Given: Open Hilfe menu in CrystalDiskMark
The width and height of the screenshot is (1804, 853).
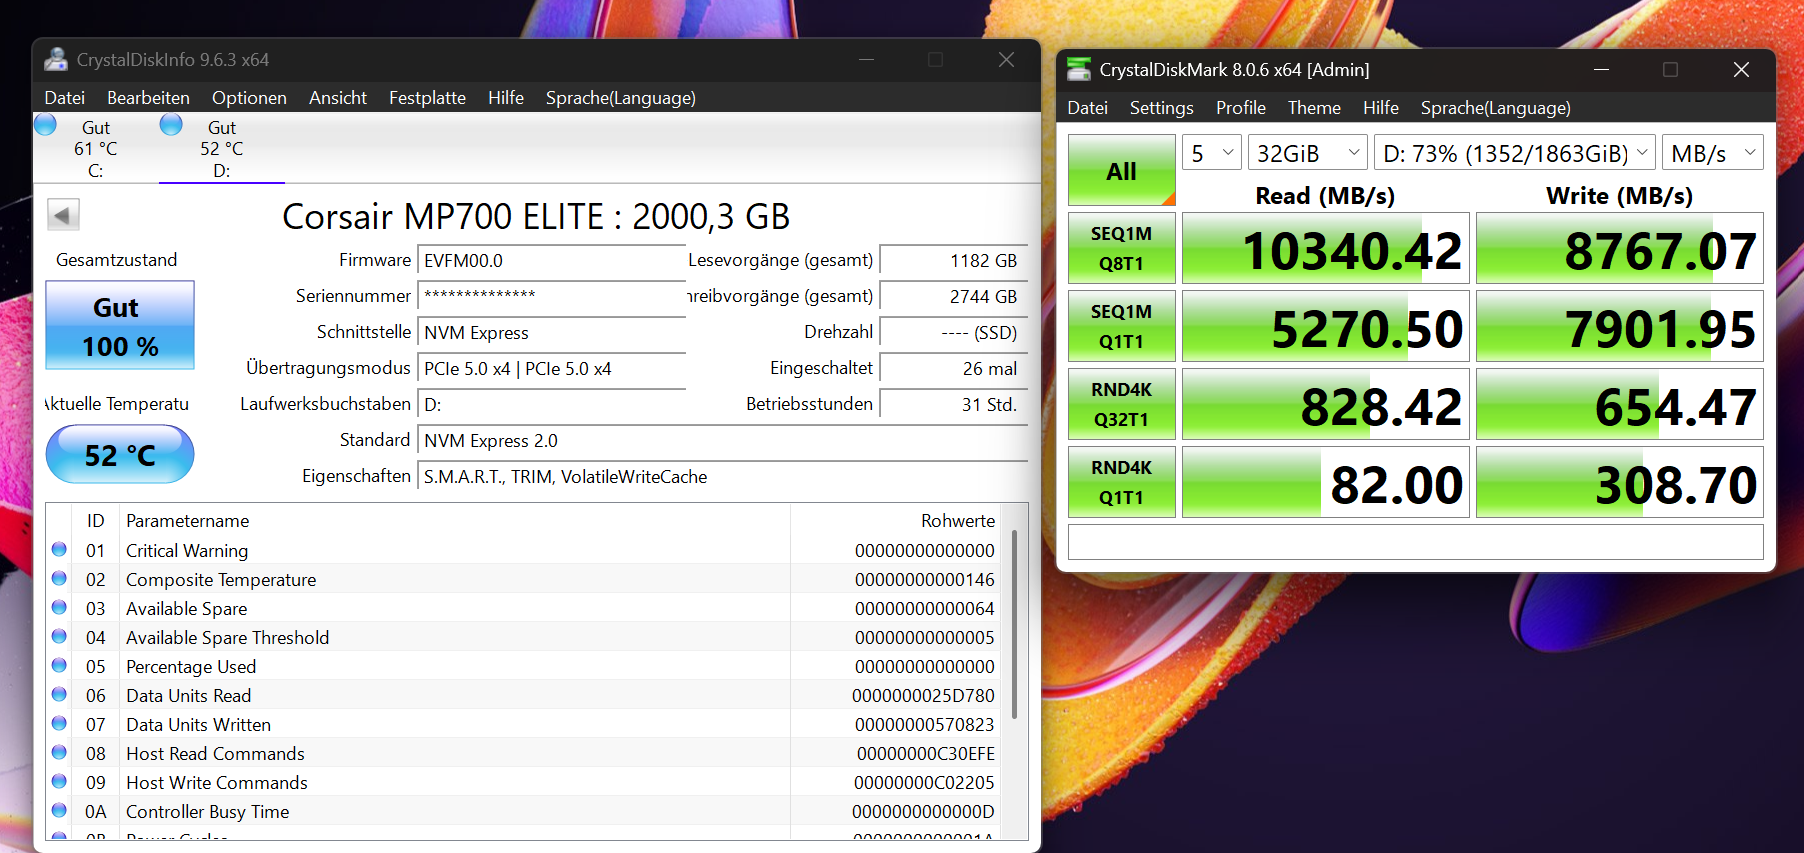Looking at the screenshot, I should [x=1381, y=108].
